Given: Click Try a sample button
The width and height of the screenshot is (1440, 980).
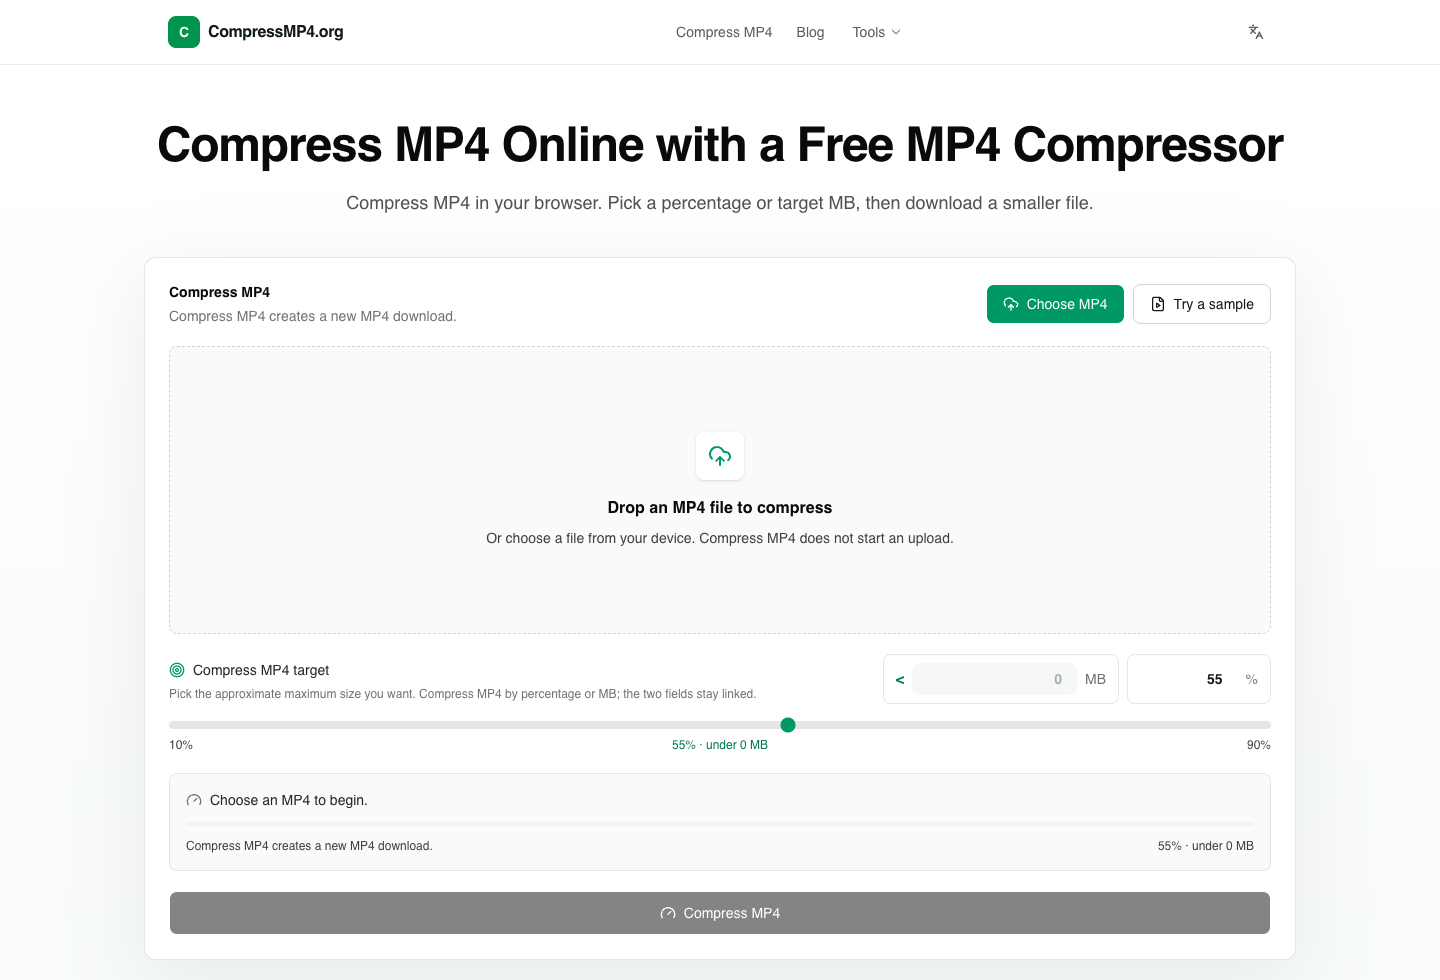Looking at the screenshot, I should pos(1202,304).
